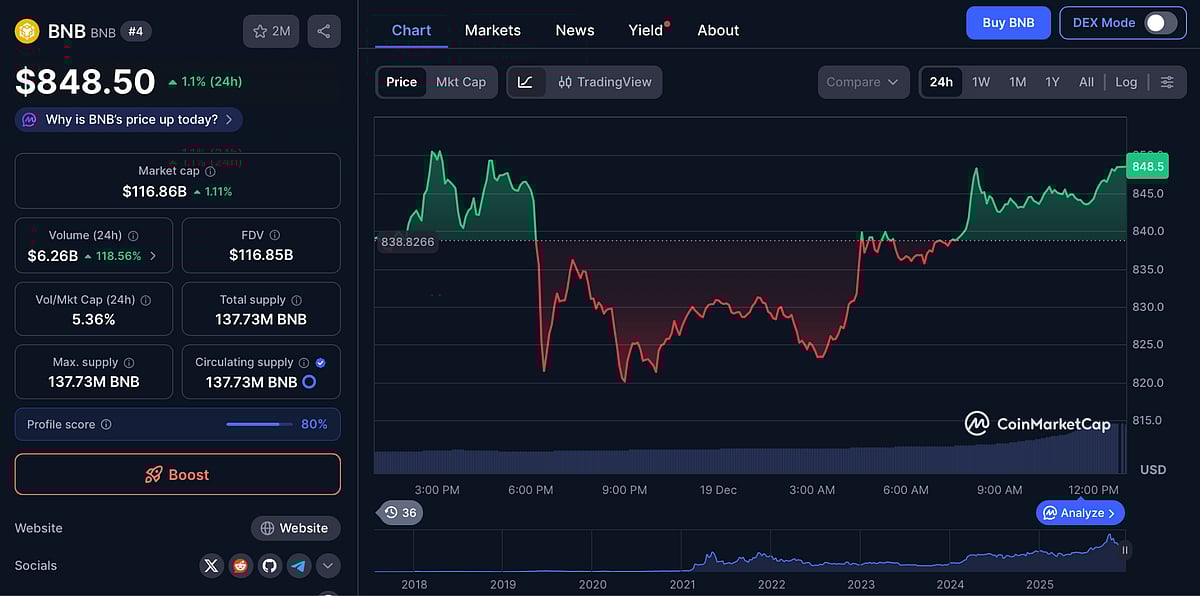Click the Buy BNB button
The image size is (1200, 596).
[1008, 22]
